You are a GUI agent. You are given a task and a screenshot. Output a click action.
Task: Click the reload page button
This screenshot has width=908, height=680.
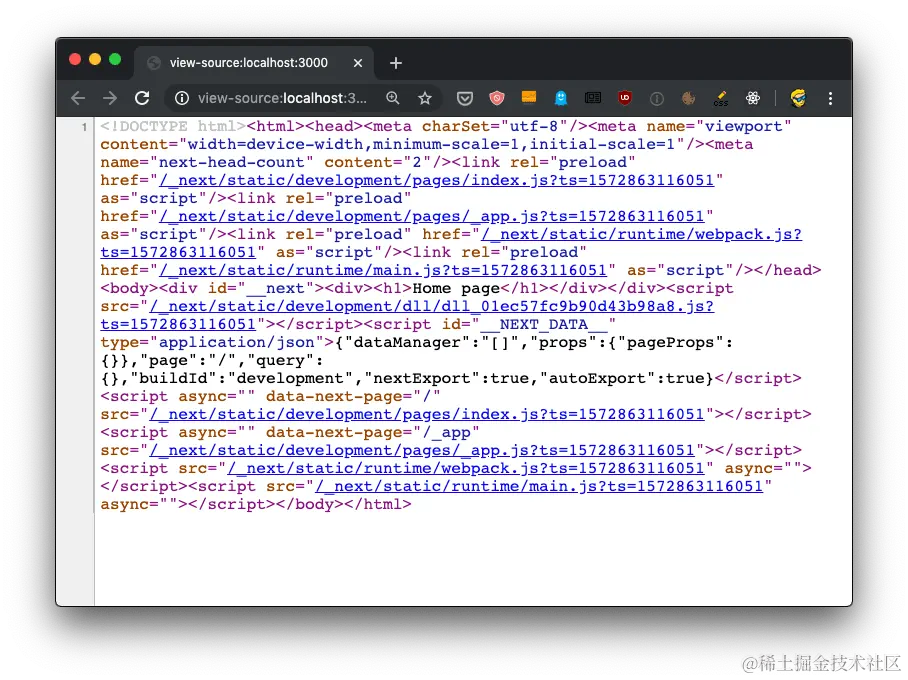(x=142, y=98)
